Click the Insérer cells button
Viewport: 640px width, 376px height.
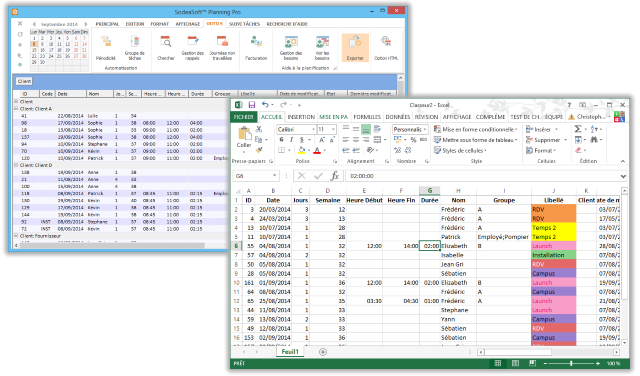(x=542, y=129)
